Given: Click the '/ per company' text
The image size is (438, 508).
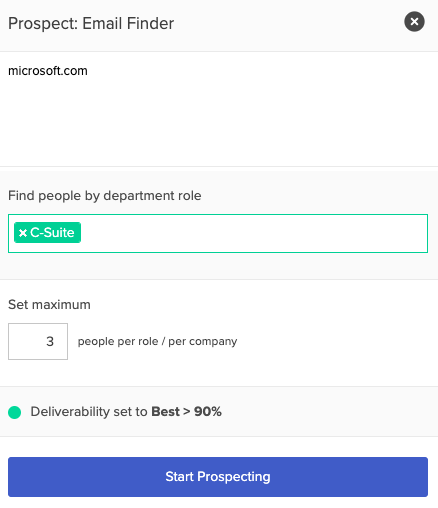Looking at the screenshot, I should (x=200, y=341).
